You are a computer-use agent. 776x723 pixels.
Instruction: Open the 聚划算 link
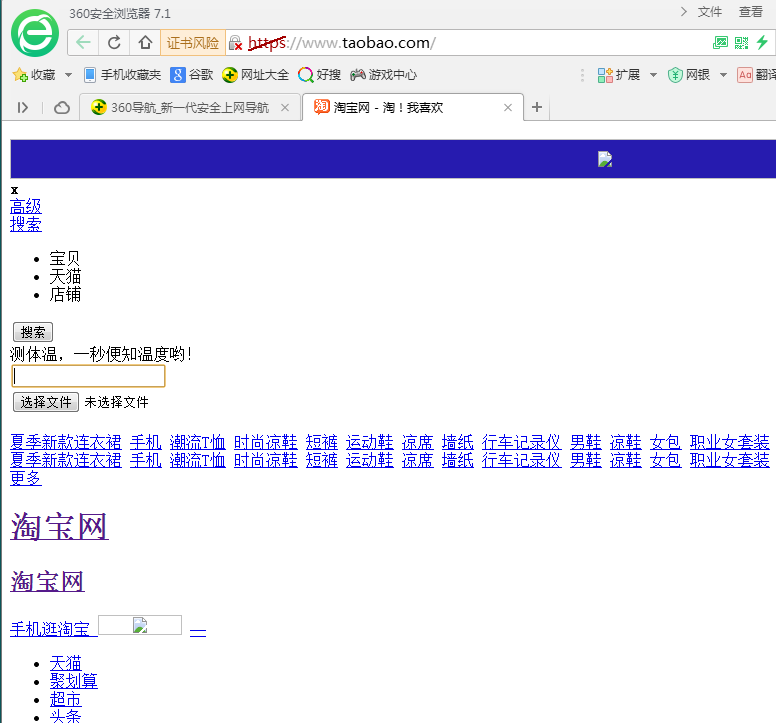(73, 681)
